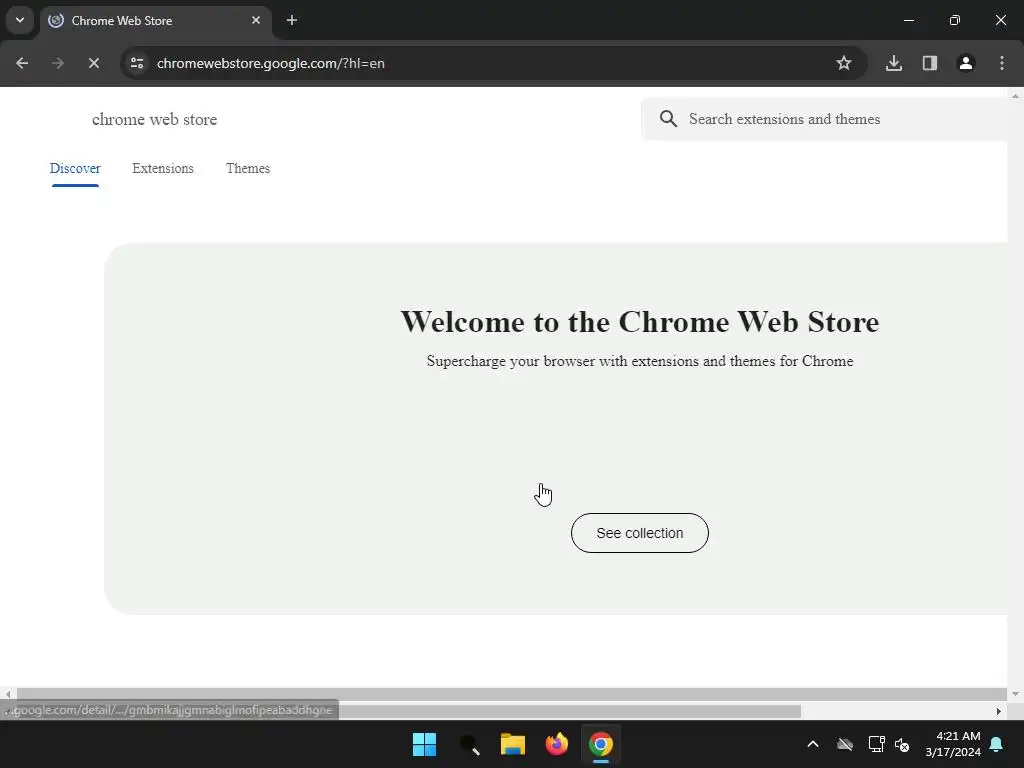Viewport: 1024px width, 768px height.
Task: Open the clock and date panel
Action: [953, 744]
